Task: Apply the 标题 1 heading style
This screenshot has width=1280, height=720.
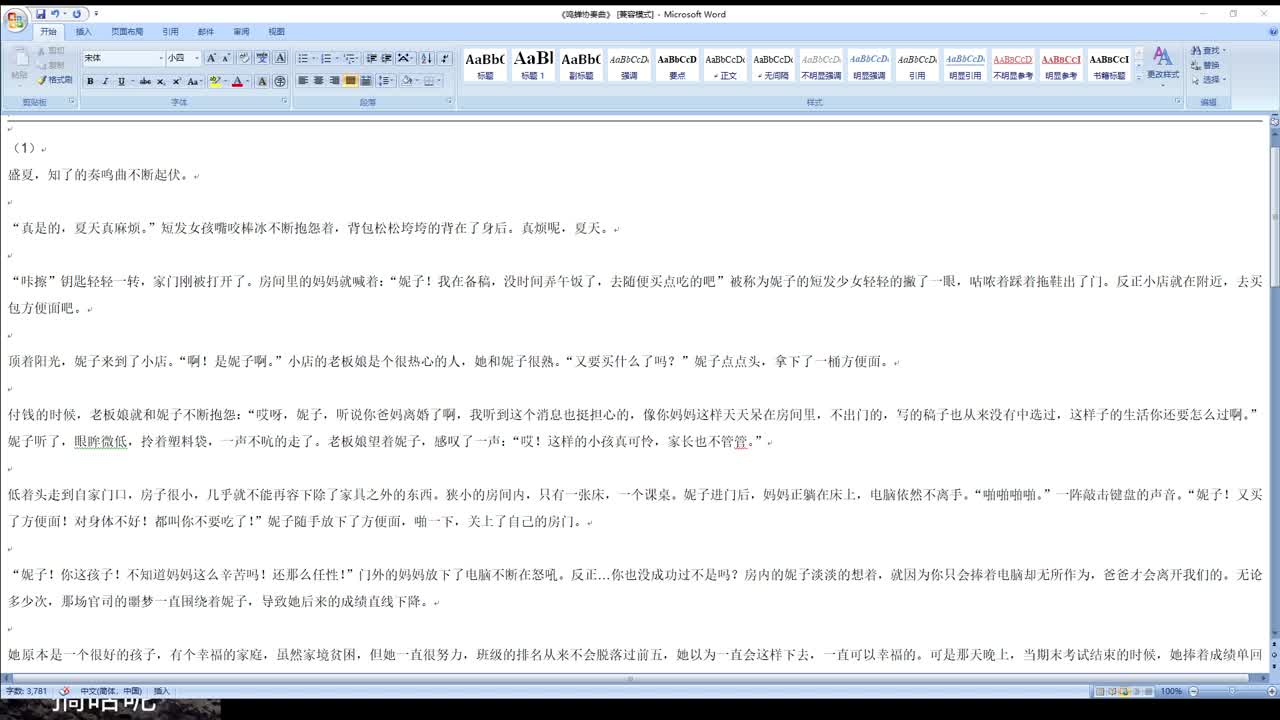Action: [533, 65]
